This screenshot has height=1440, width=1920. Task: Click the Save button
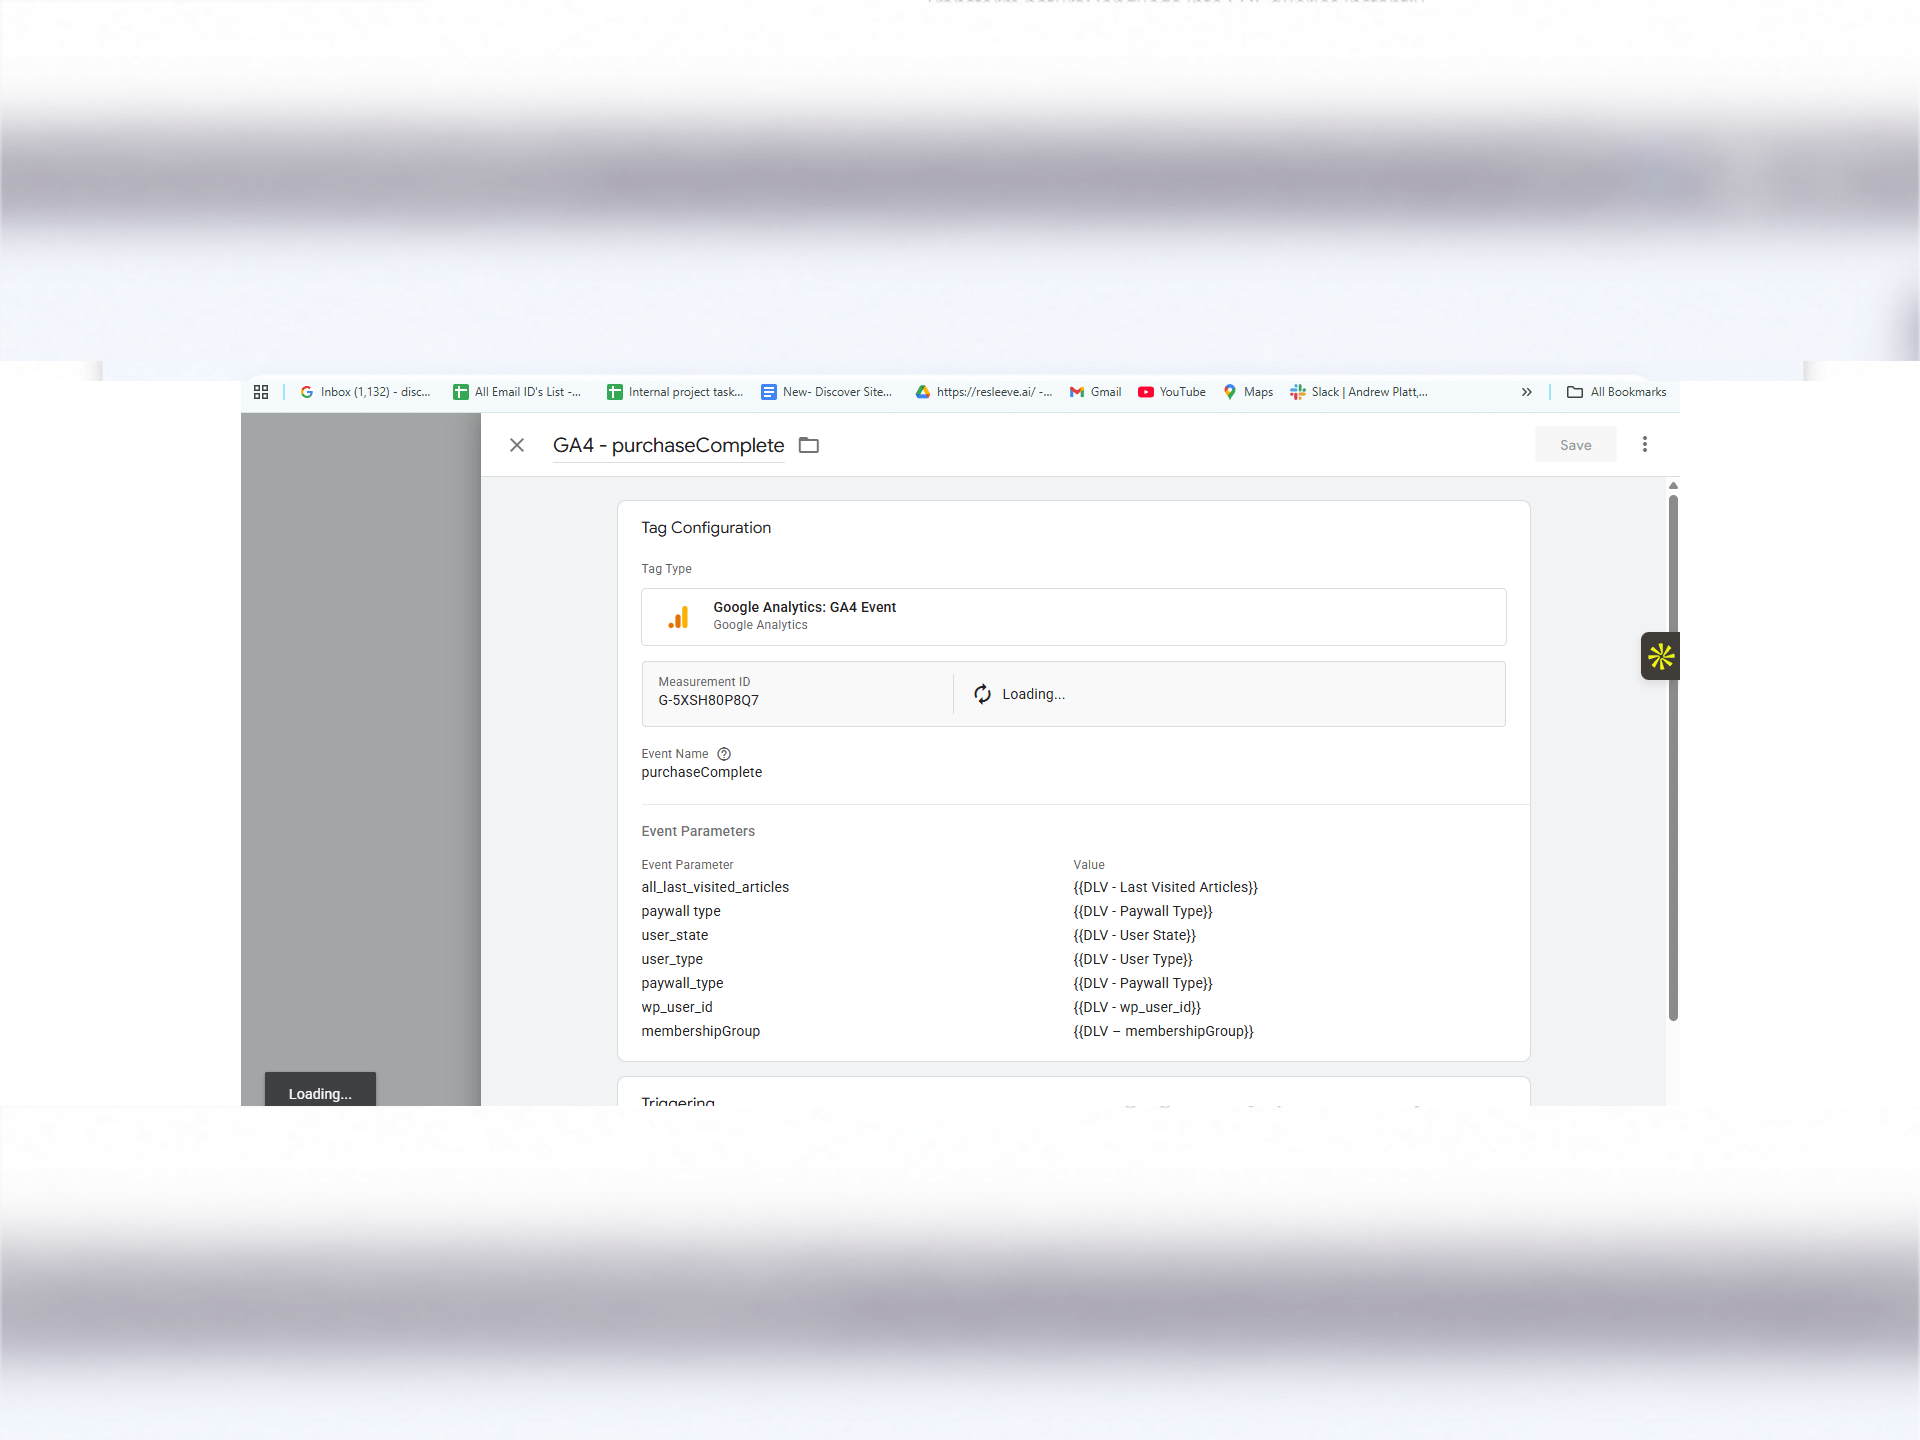[1576, 445]
